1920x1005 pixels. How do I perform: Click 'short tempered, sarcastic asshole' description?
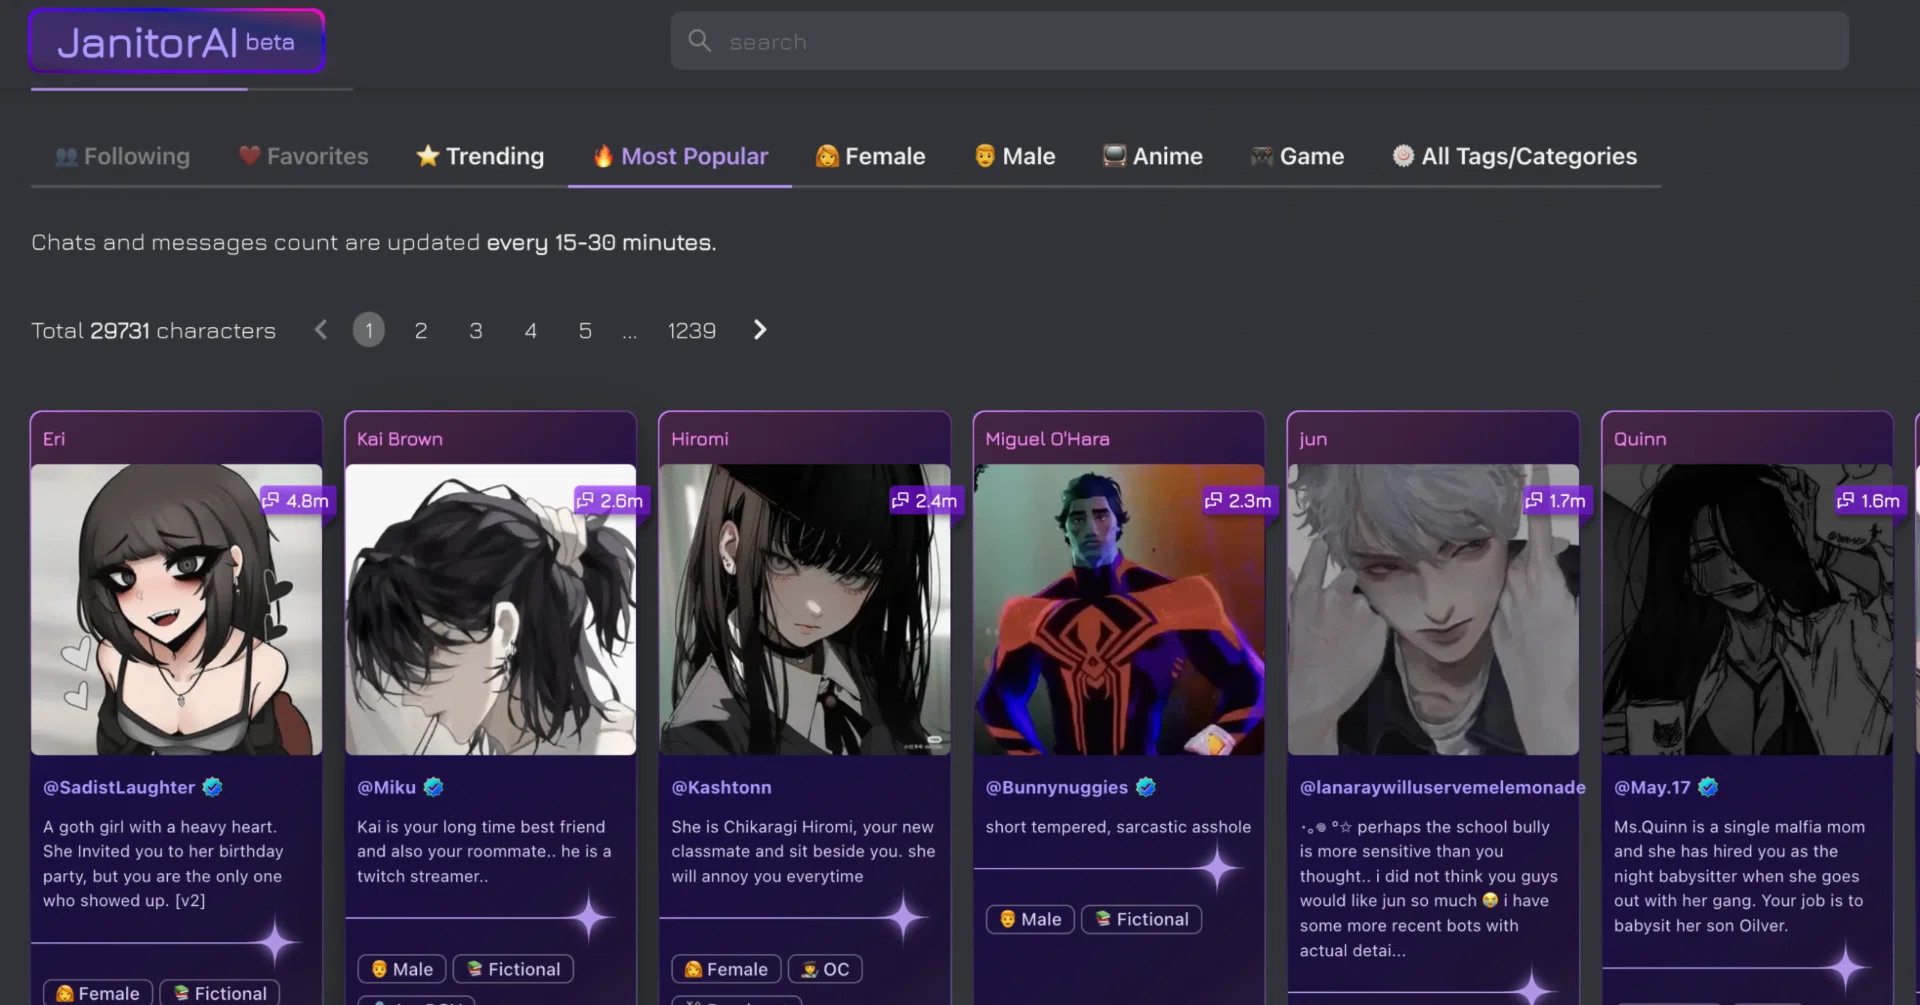click(x=1118, y=827)
